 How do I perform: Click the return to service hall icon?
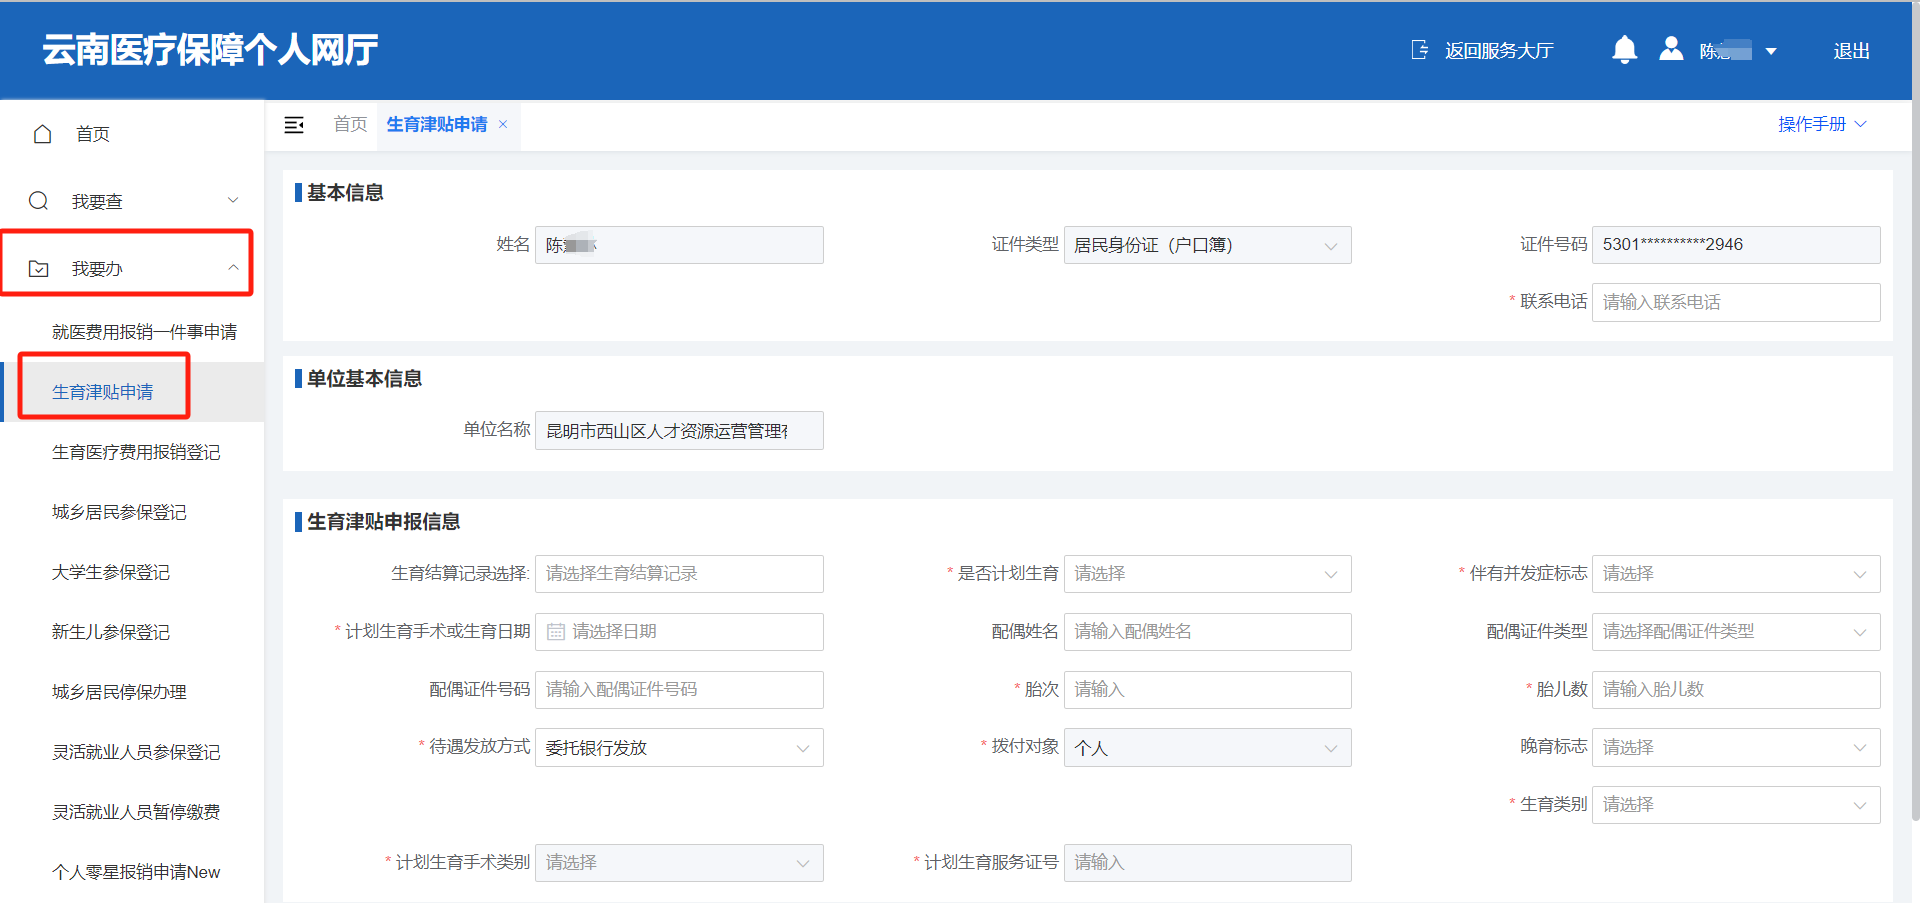coord(1419,50)
